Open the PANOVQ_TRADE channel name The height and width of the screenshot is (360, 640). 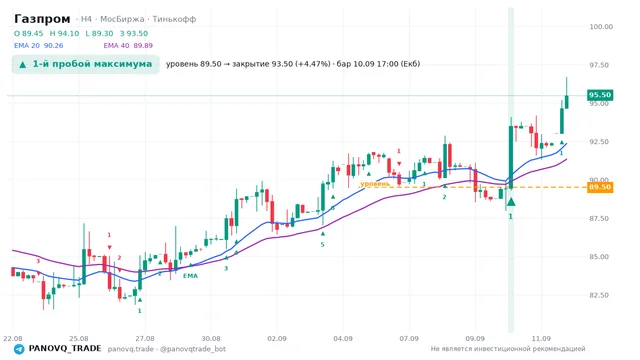coord(65,349)
